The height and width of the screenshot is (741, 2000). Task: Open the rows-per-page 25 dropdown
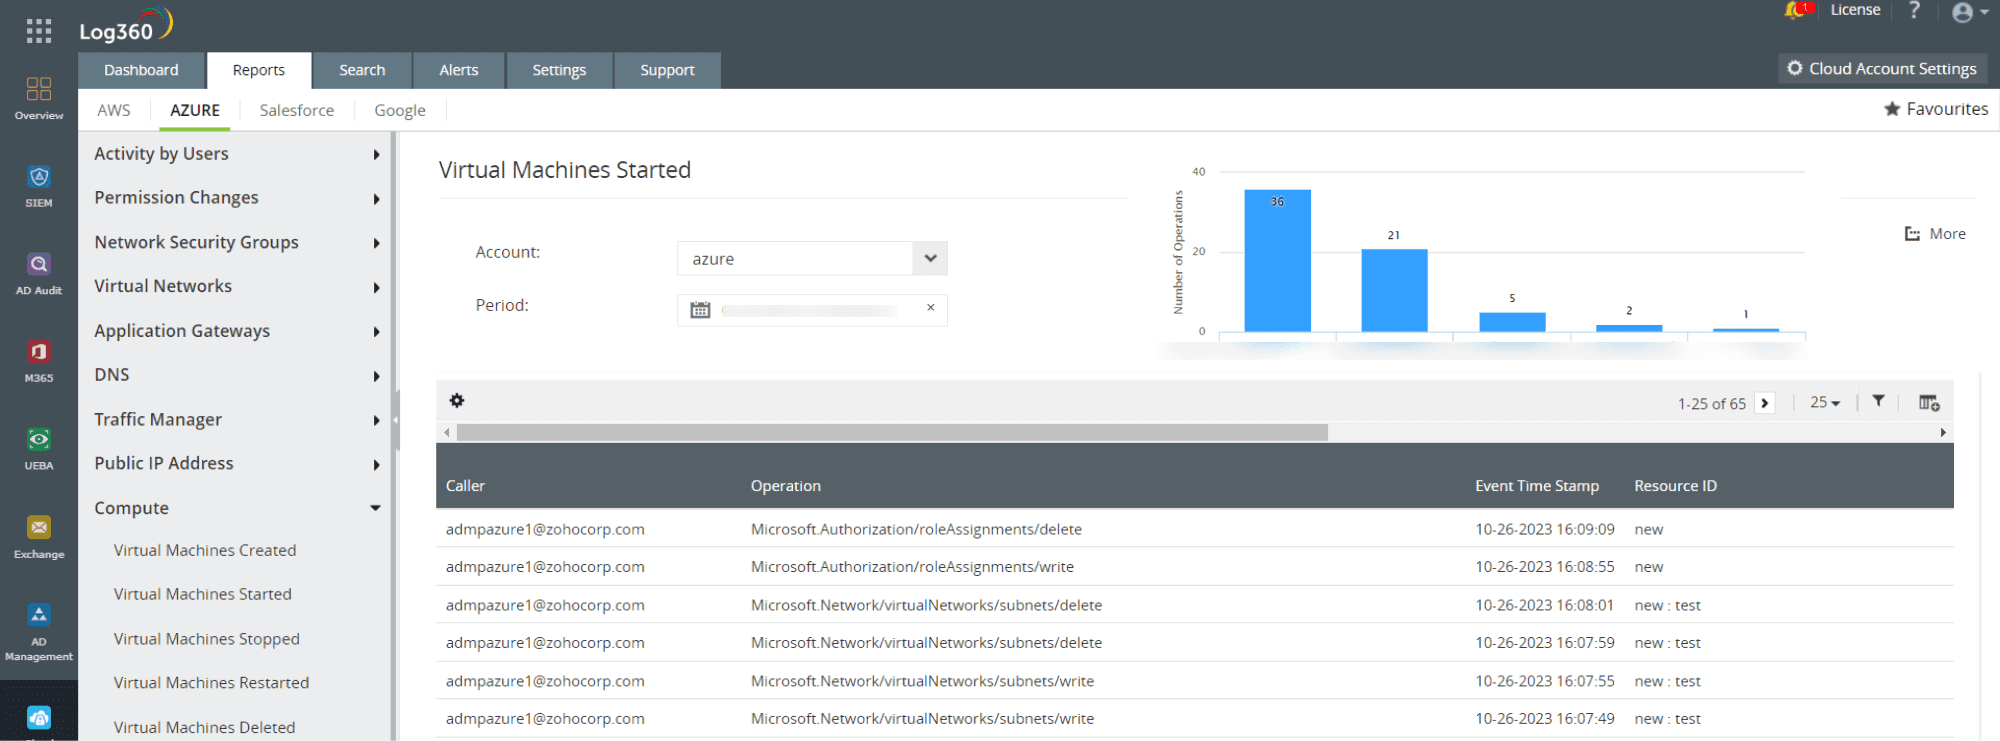click(1825, 402)
